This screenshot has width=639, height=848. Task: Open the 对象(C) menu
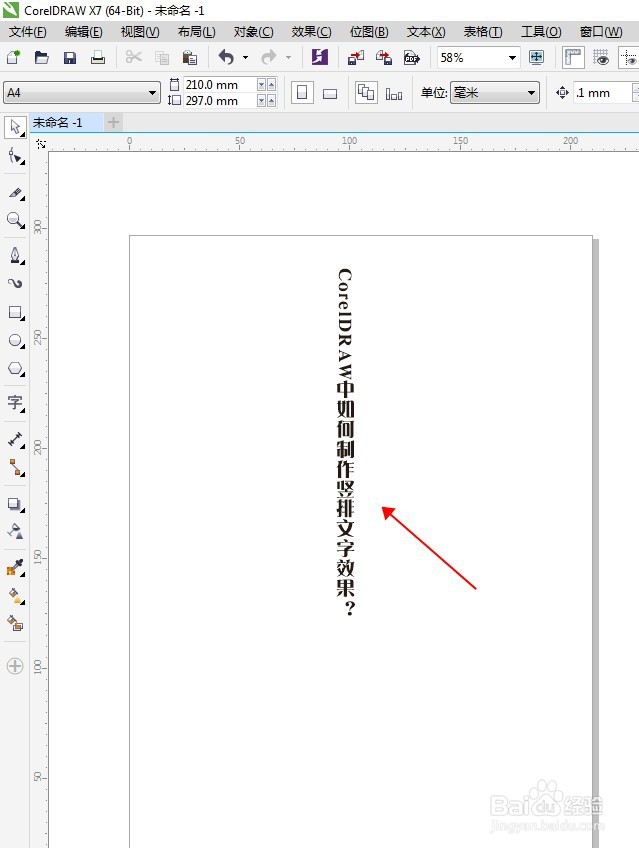(x=253, y=32)
